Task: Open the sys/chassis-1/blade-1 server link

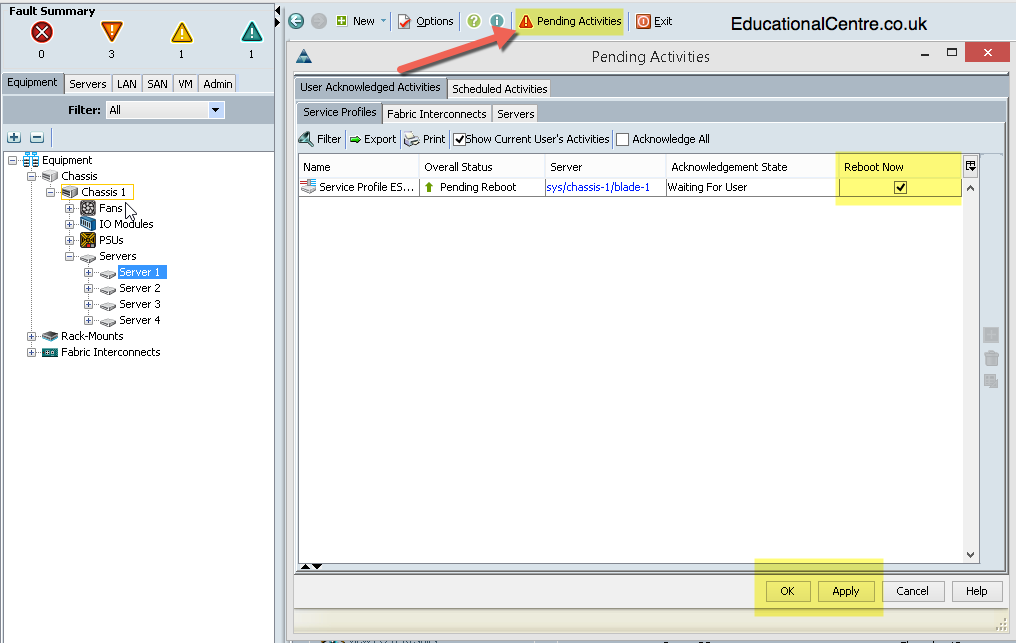Action: (x=598, y=187)
